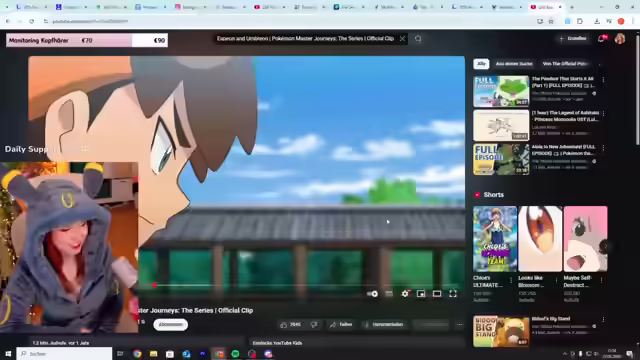Select the Von The Official Pokémon chip
Image resolution: width=640 pixels, height=360 pixels.
point(566,64)
